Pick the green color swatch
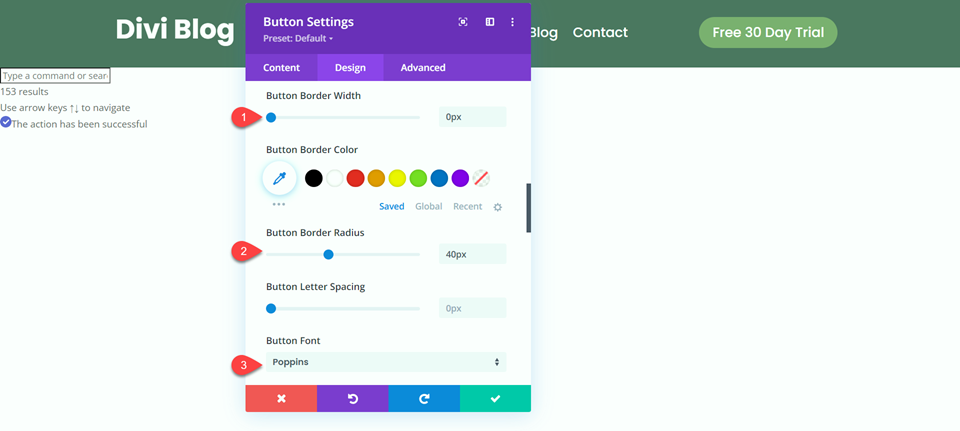The width and height of the screenshot is (960, 431). tap(418, 178)
